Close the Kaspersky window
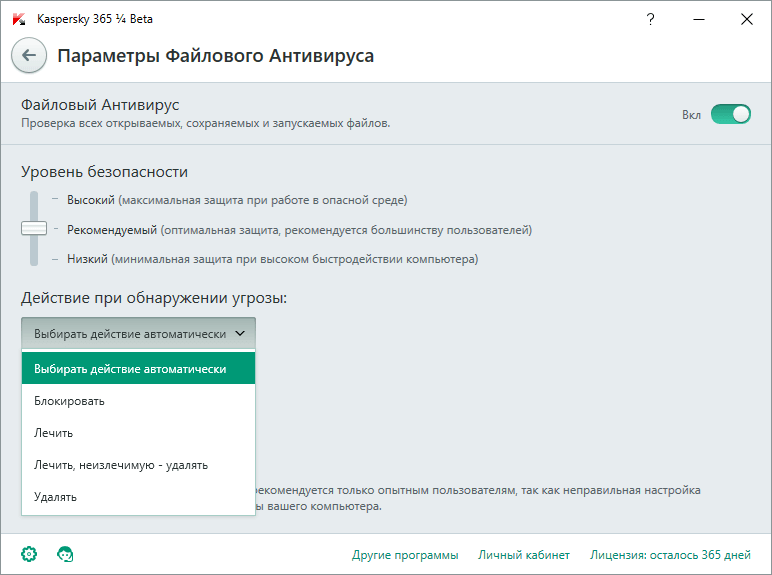Screen dimensions: 772x575 pyautogui.click(x=746, y=19)
